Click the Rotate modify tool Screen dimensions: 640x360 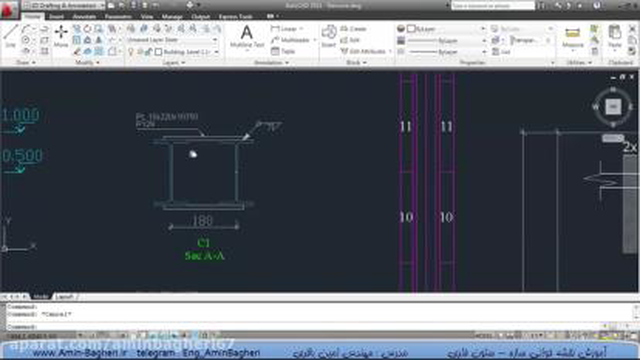click(87, 29)
